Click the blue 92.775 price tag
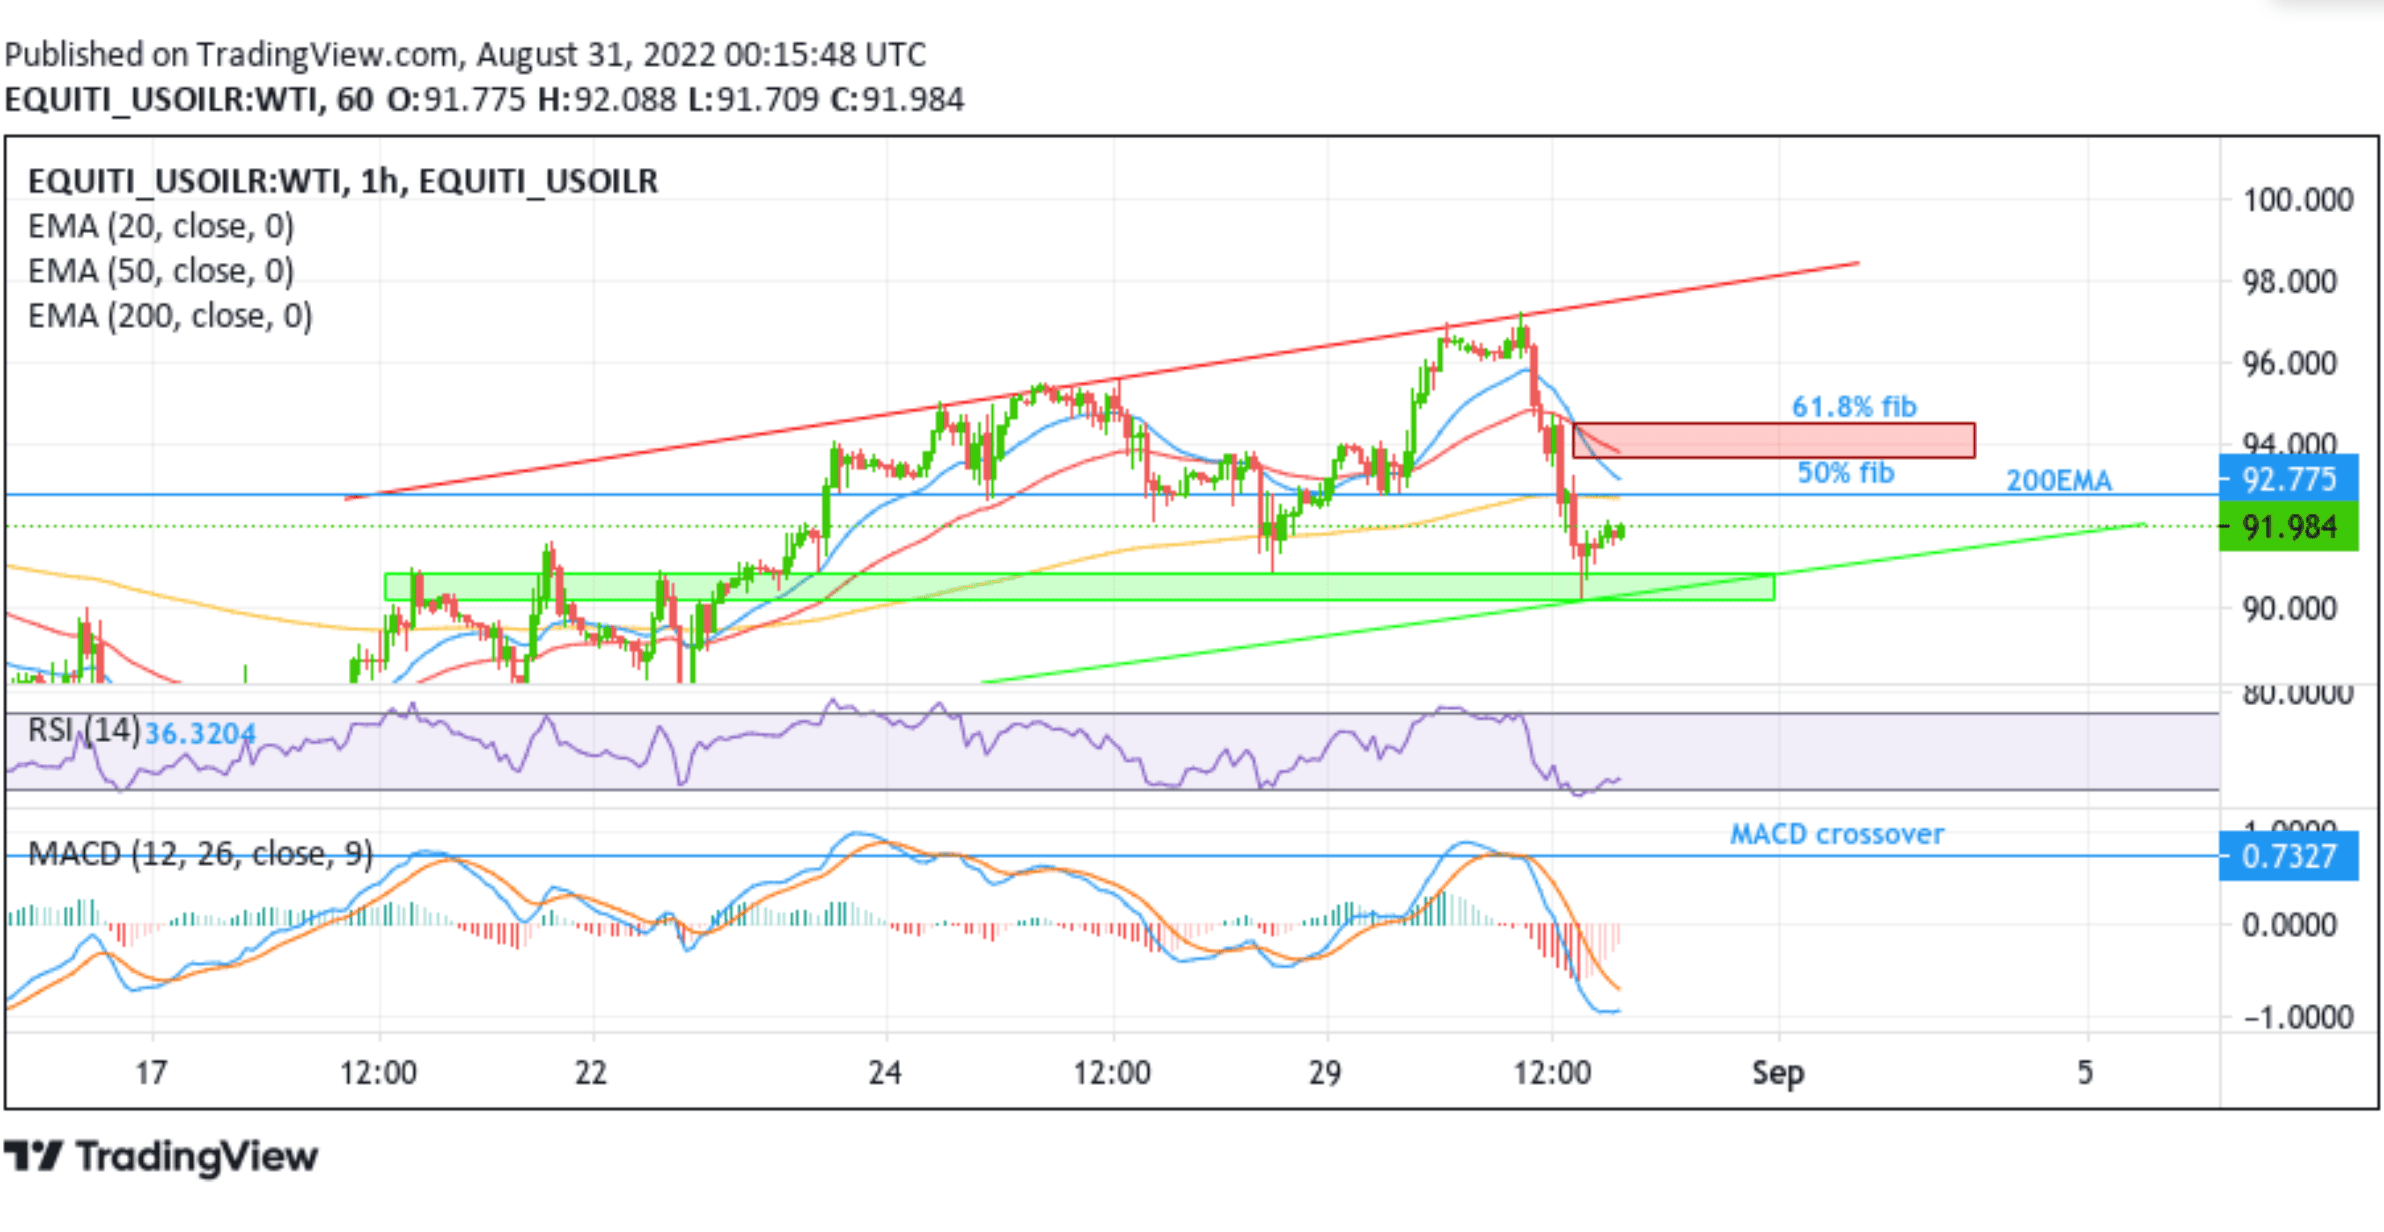The image size is (2384, 1232). point(2288,479)
